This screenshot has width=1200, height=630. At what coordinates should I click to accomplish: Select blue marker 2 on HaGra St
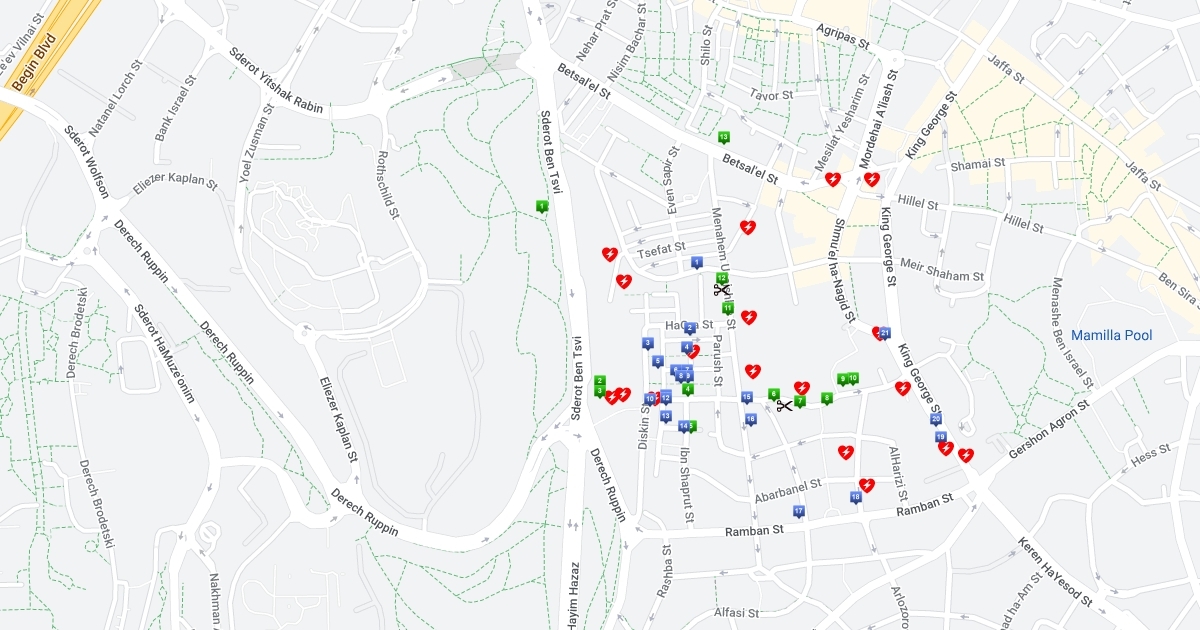pos(690,328)
